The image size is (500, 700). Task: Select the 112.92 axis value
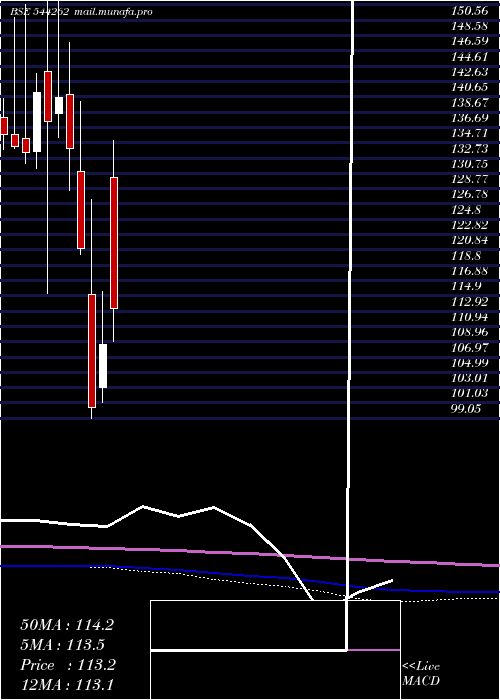point(470,301)
